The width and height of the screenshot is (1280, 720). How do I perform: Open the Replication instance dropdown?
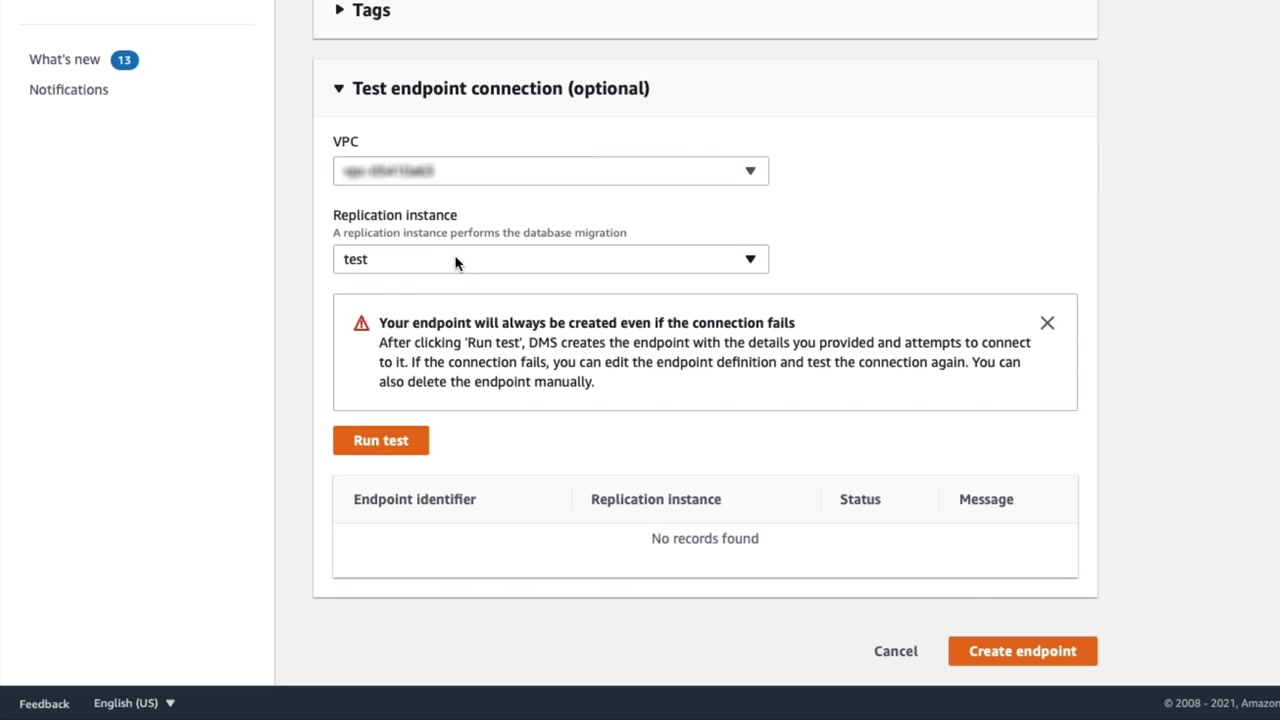point(550,259)
